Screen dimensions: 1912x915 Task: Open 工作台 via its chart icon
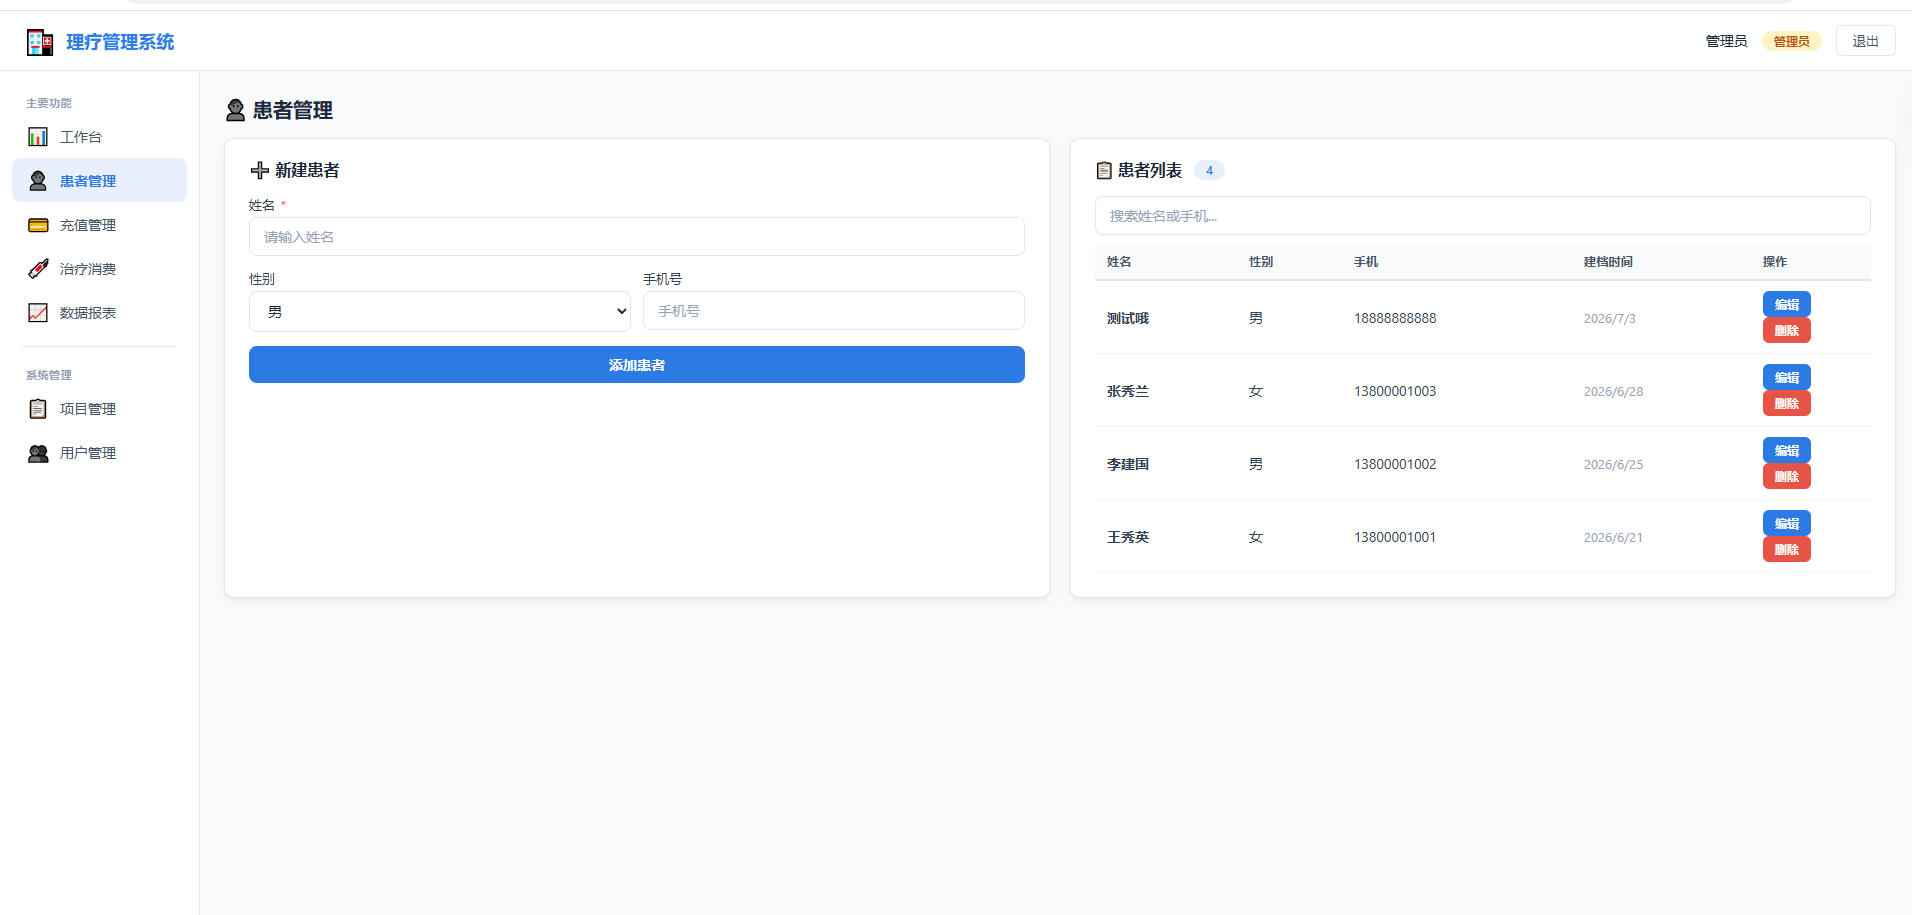(x=38, y=137)
